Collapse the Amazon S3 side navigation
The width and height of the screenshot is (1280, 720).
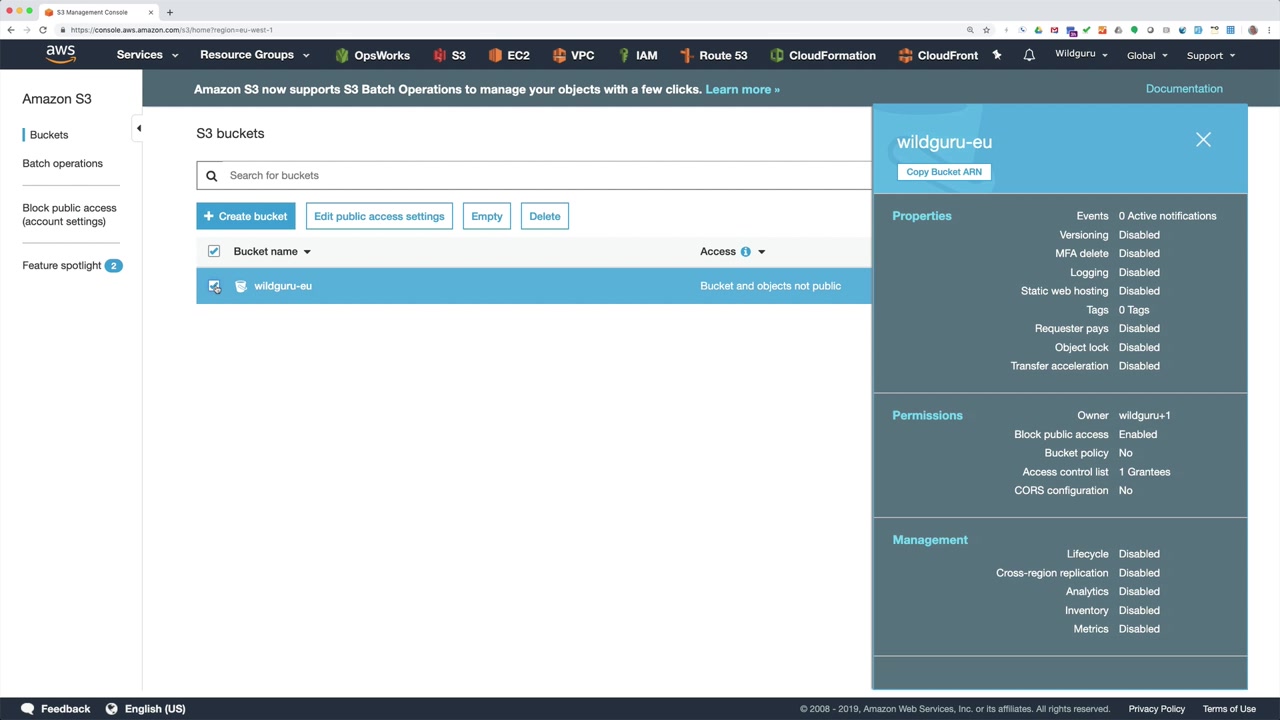[139, 128]
